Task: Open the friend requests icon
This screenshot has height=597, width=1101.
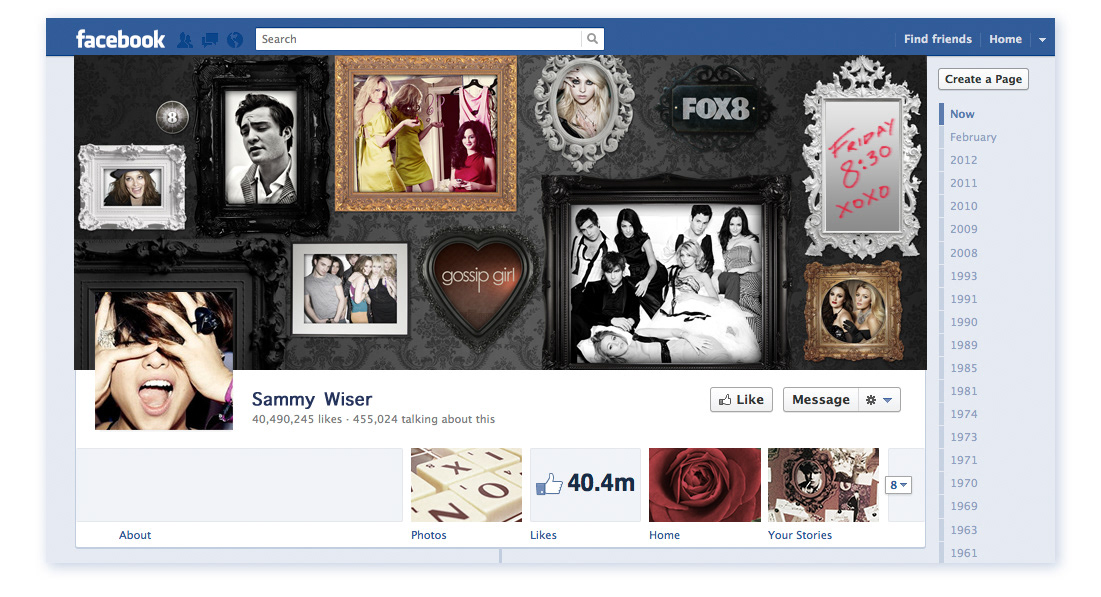Action: 185,40
